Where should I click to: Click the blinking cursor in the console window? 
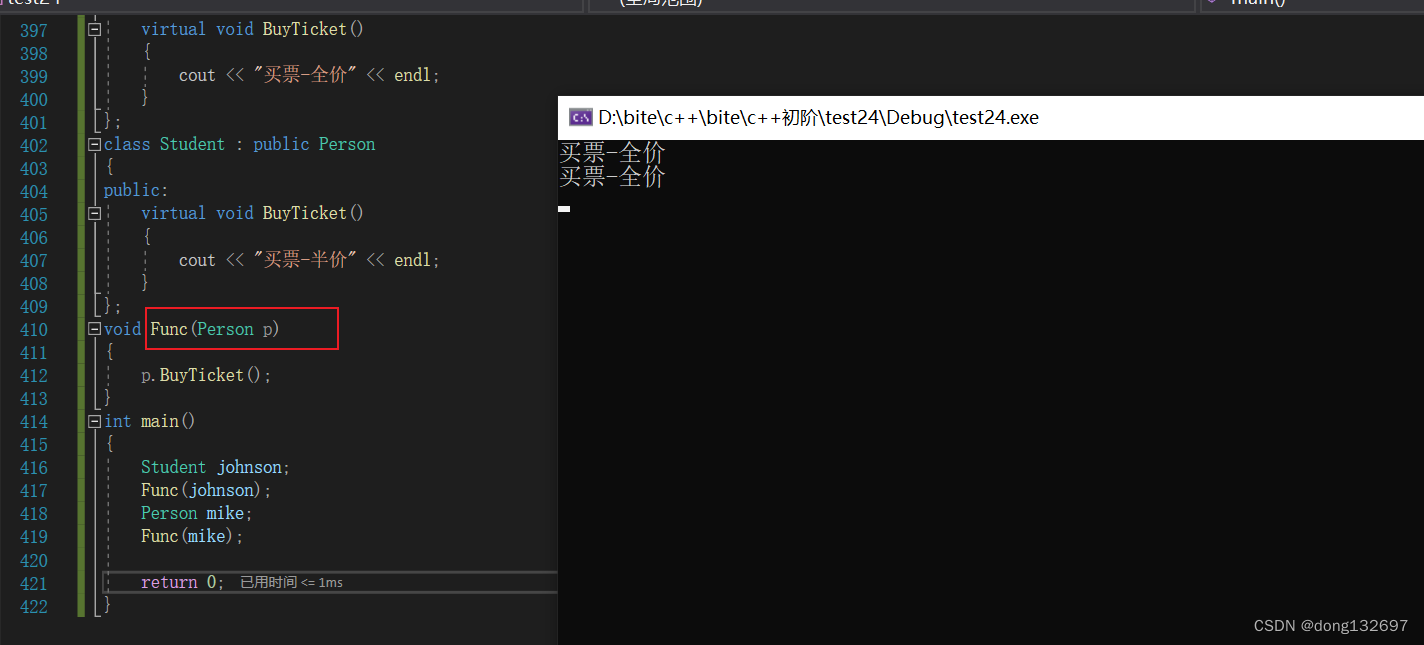point(564,209)
